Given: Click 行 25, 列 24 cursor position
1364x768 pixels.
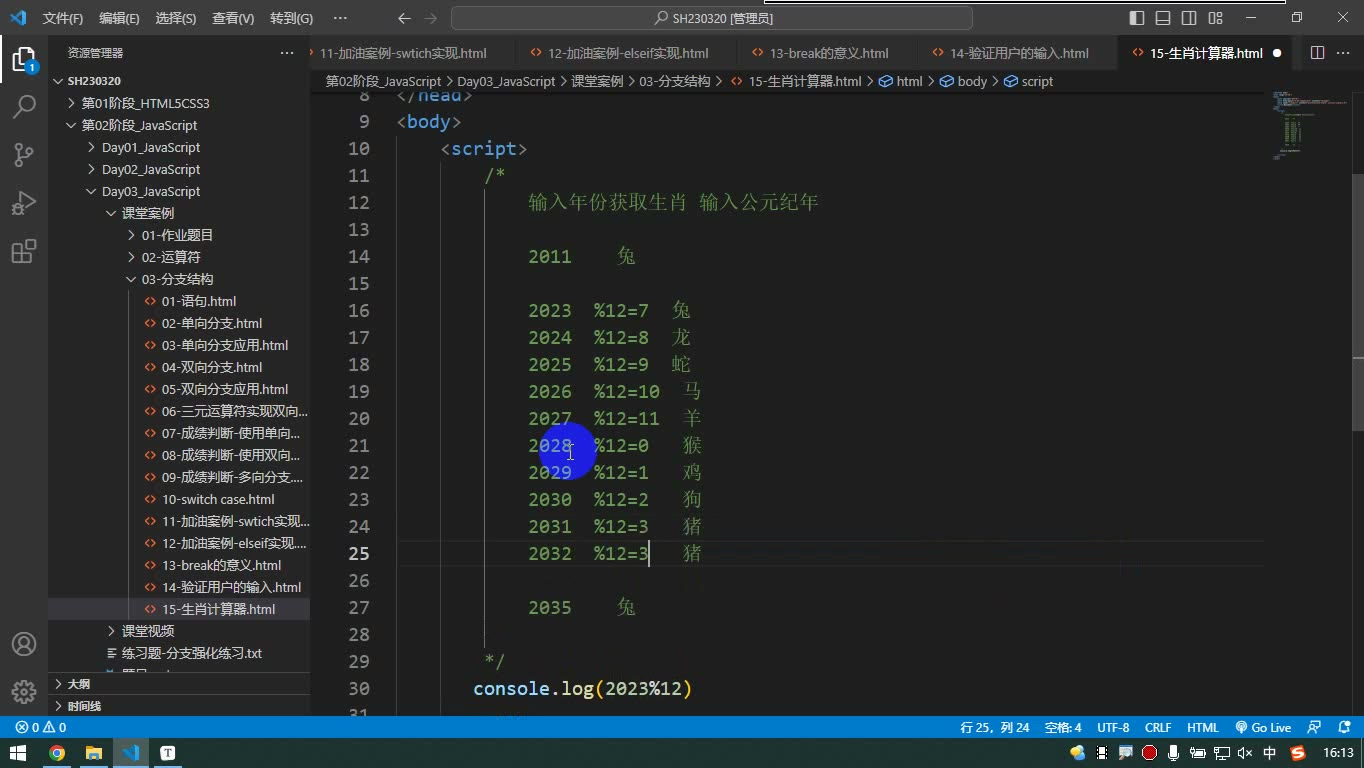Looking at the screenshot, I should tap(994, 727).
